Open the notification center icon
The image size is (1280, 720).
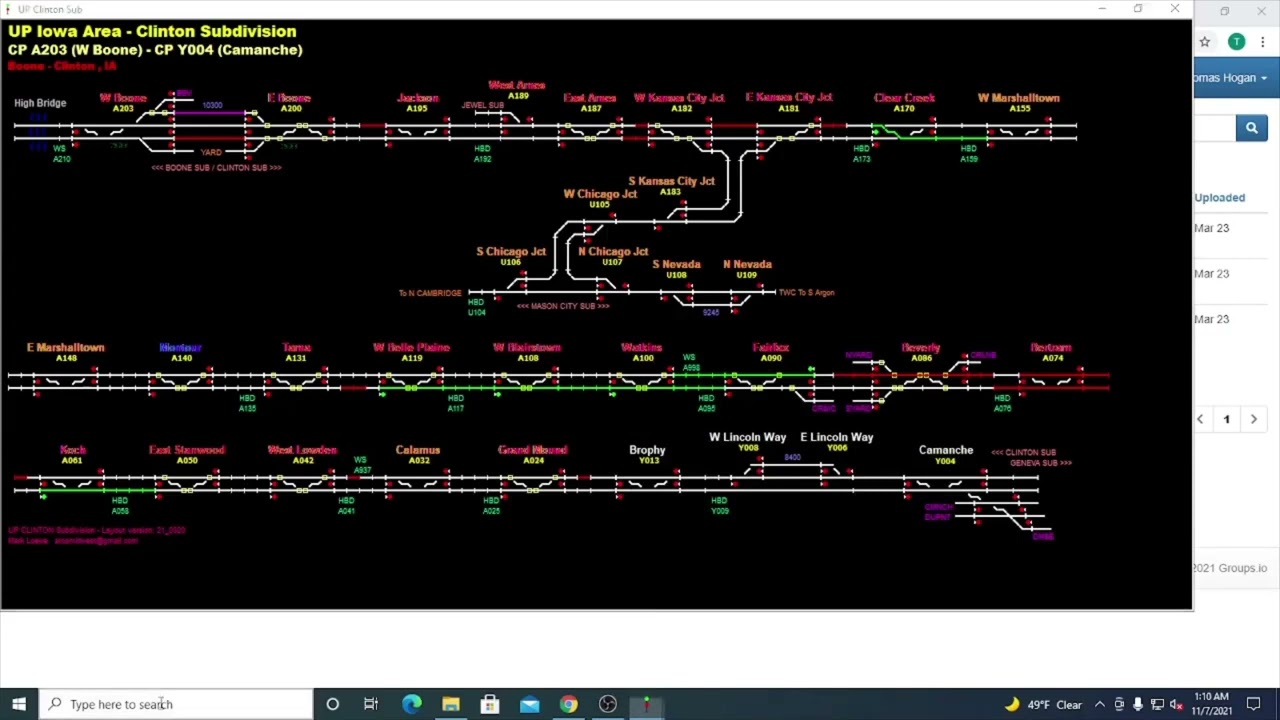click(x=1253, y=704)
